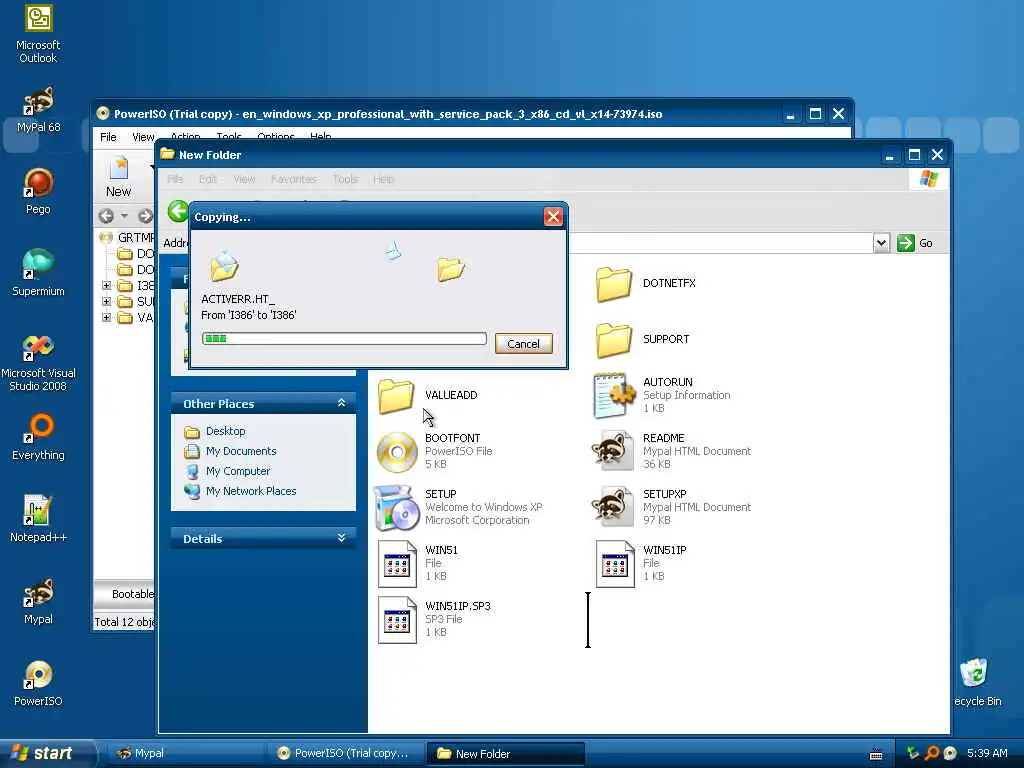Close the Copying dialog
The height and width of the screenshot is (768, 1024).
coord(553,217)
